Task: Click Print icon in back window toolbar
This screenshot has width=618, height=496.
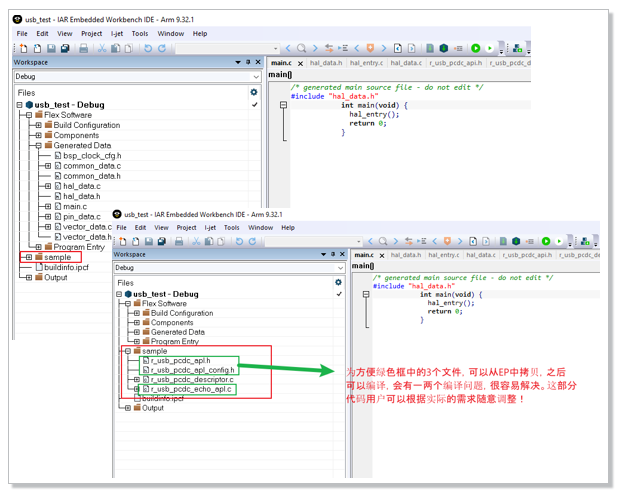Action: pyautogui.click(x=84, y=48)
